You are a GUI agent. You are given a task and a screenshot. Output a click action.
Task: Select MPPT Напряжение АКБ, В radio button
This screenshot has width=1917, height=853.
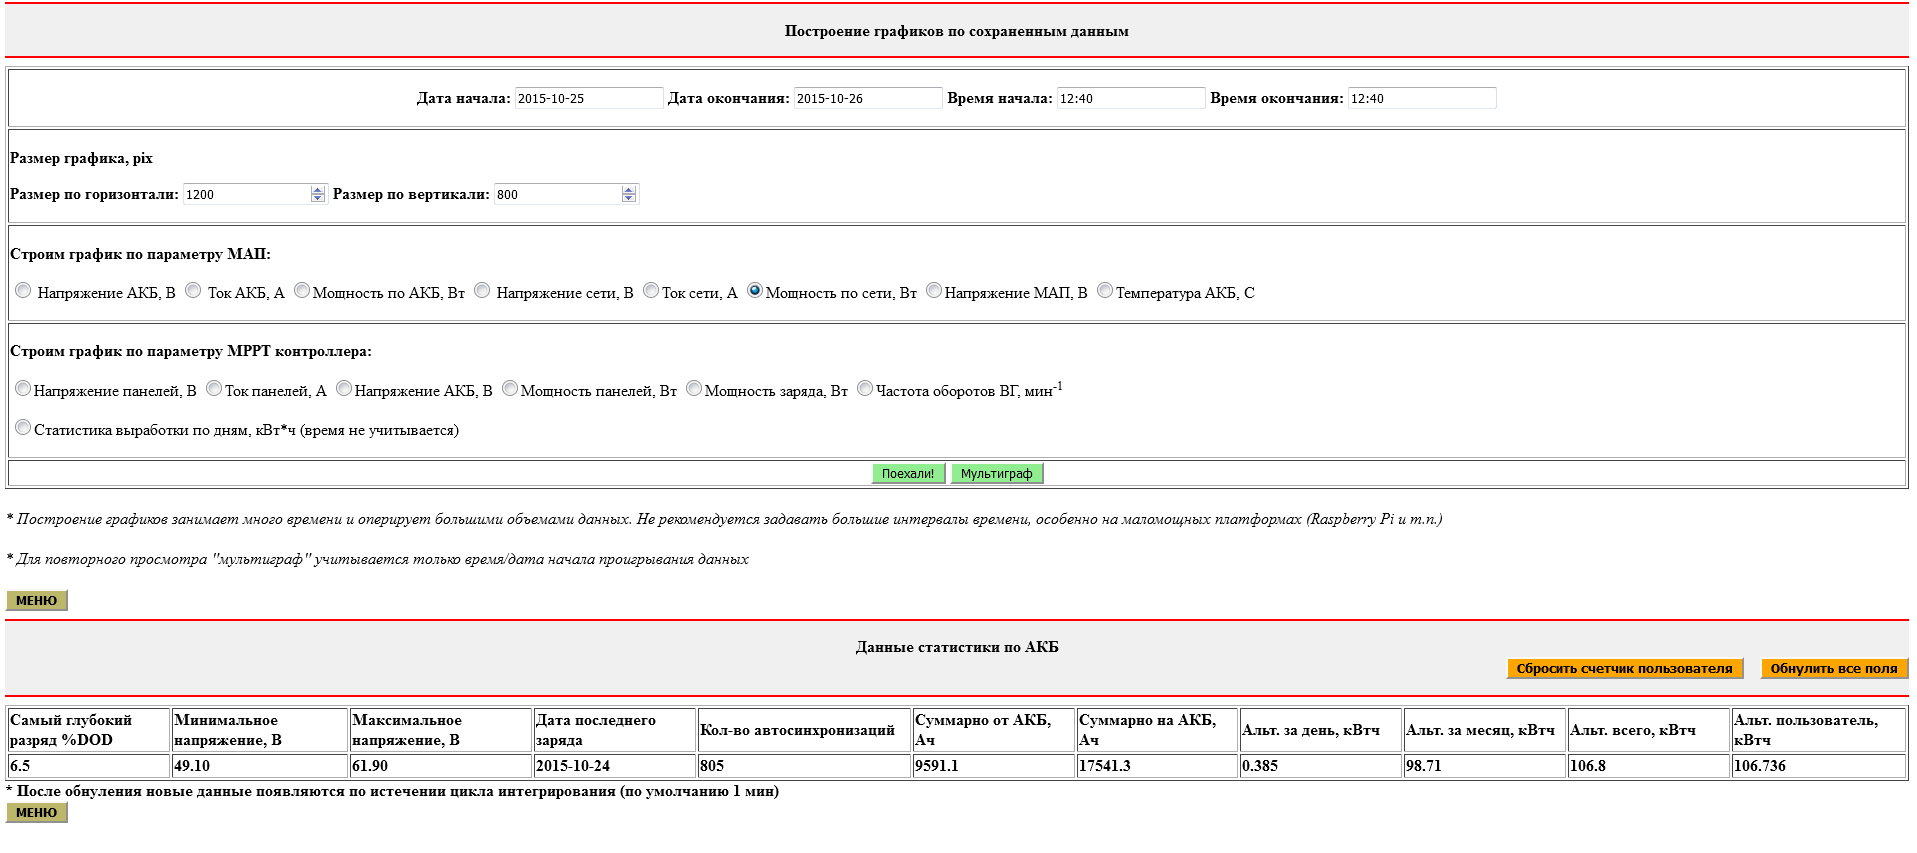point(344,389)
